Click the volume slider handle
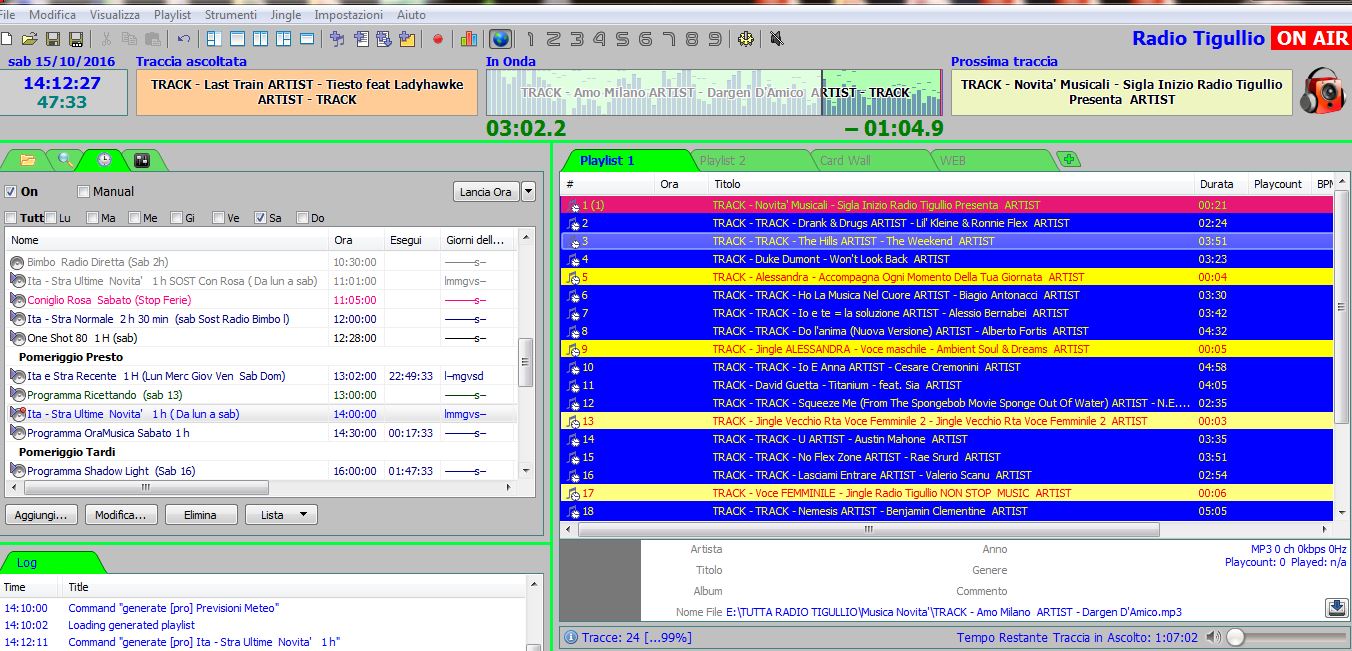The image size is (1352, 651). 1236,637
